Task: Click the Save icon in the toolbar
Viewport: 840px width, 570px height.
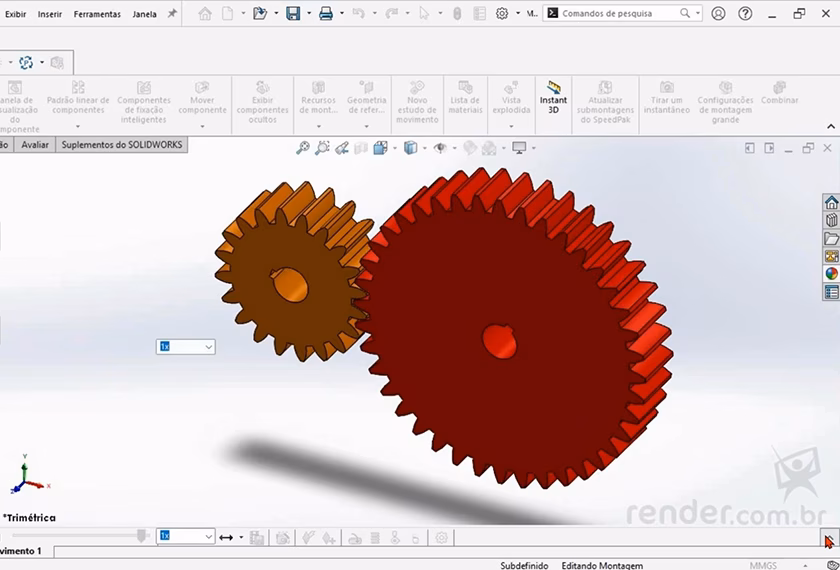Action: (x=293, y=14)
